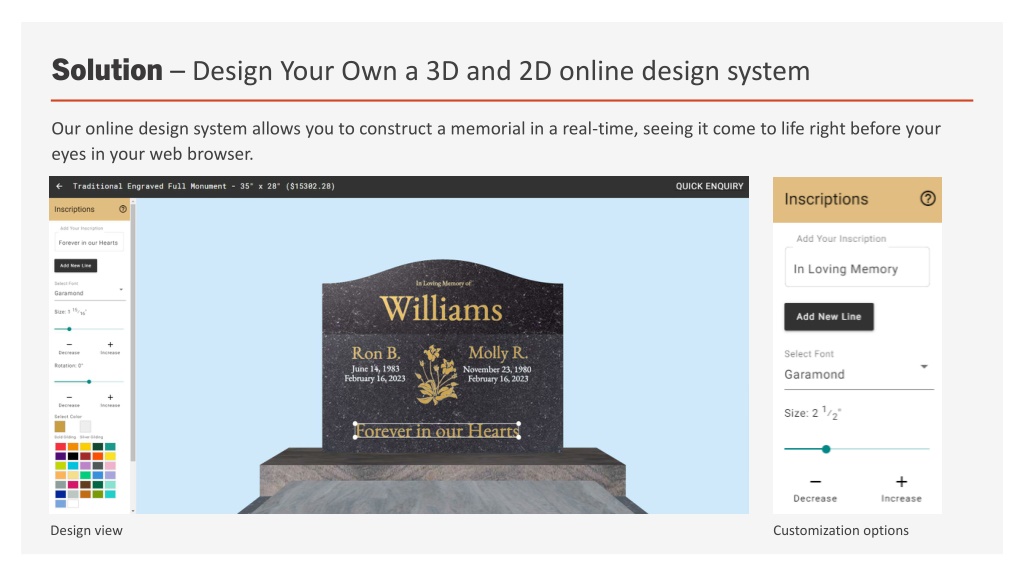Click the 'In Loving Memory' inscription input field
This screenshot has width=1024, height=576.
857,268
